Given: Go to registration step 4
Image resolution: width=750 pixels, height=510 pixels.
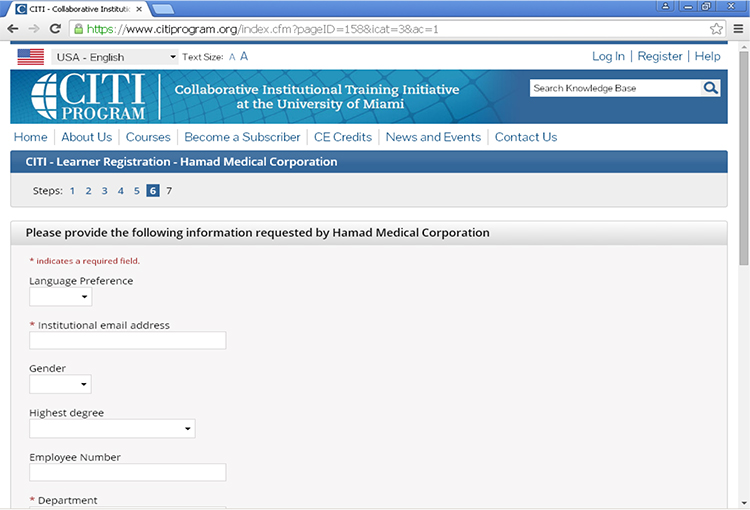Looking at the screenshot, I should click(x=121, y=191).
